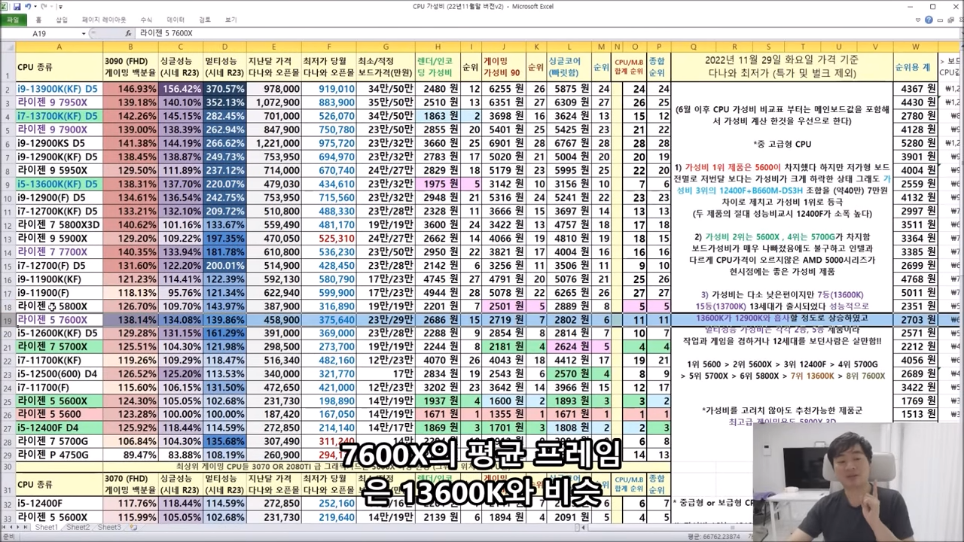The width and height of the screenshot is (964, 542).
Task: Click cell i5-13600K(KF) D5
Action: click(x=59, y=184)
